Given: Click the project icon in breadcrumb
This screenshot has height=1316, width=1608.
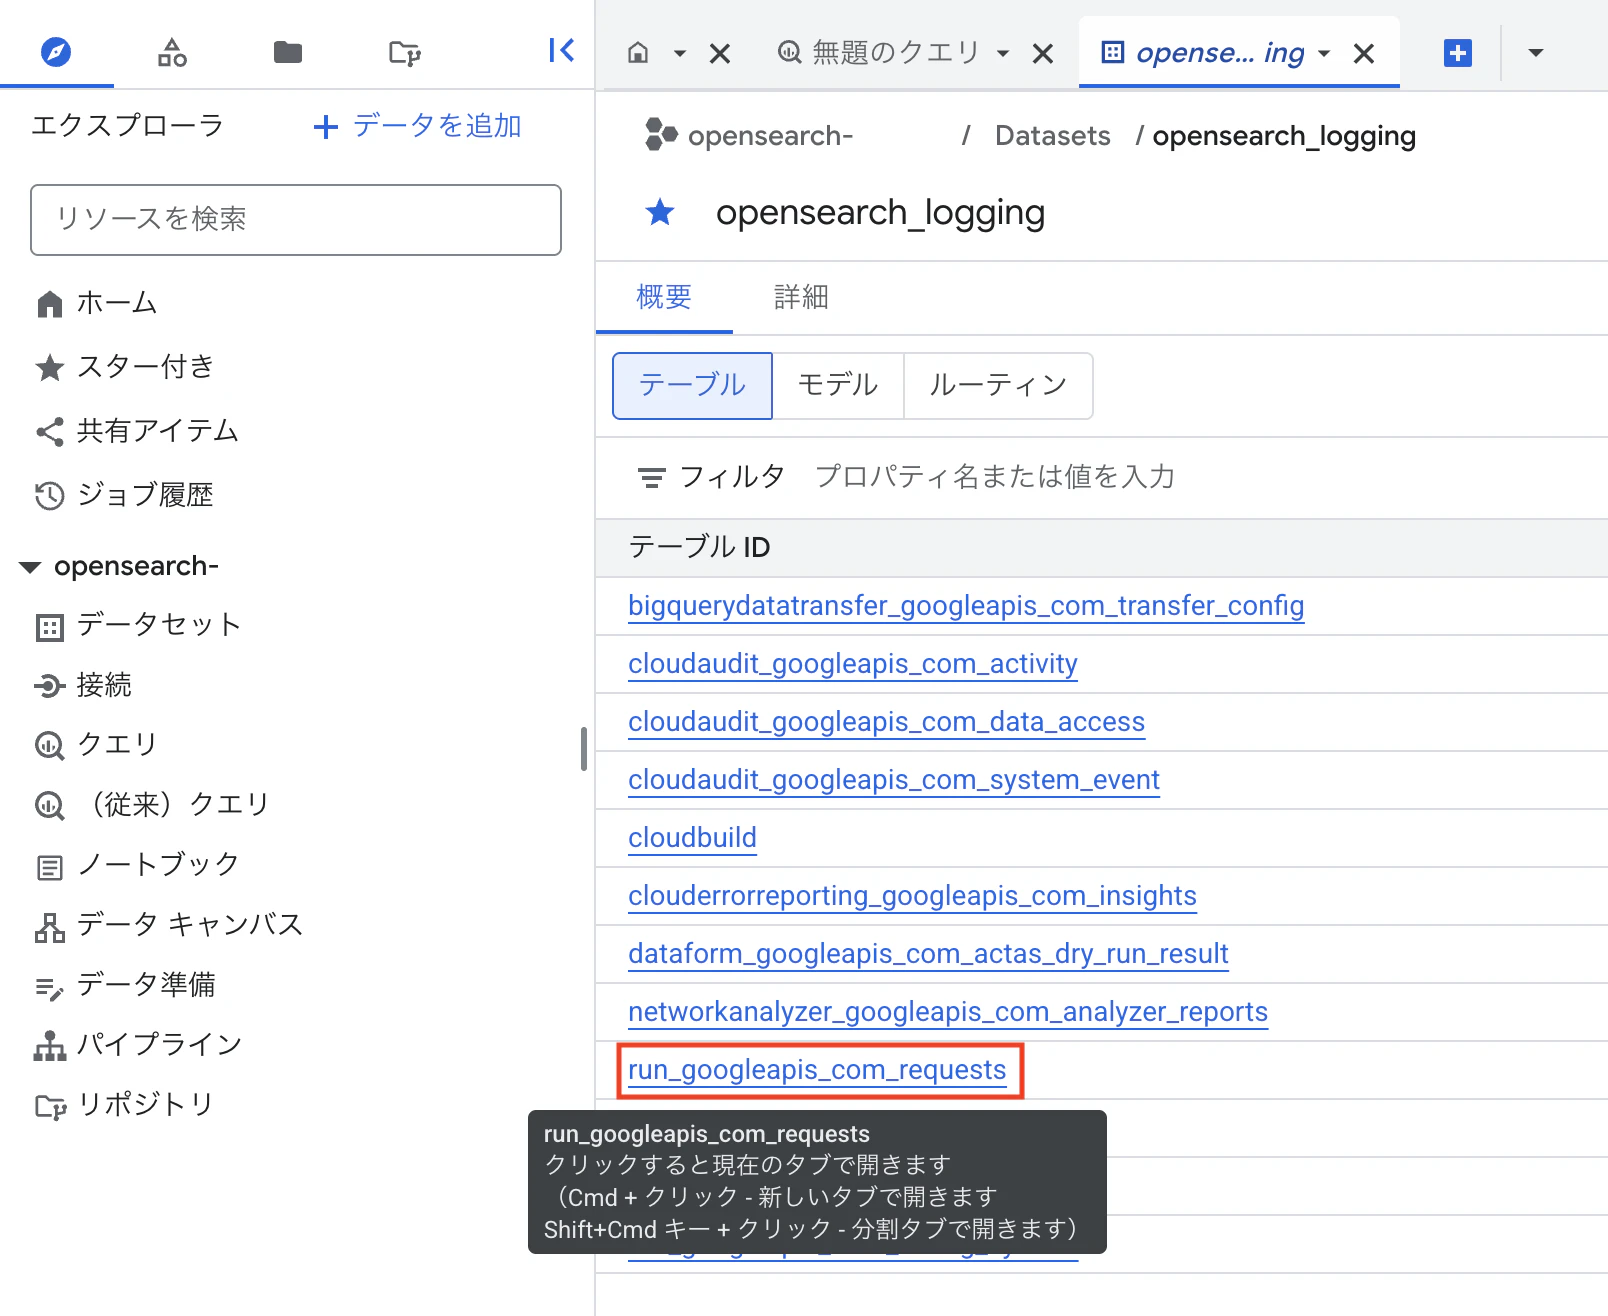Looking at the screenshot, I should (661, 135).
